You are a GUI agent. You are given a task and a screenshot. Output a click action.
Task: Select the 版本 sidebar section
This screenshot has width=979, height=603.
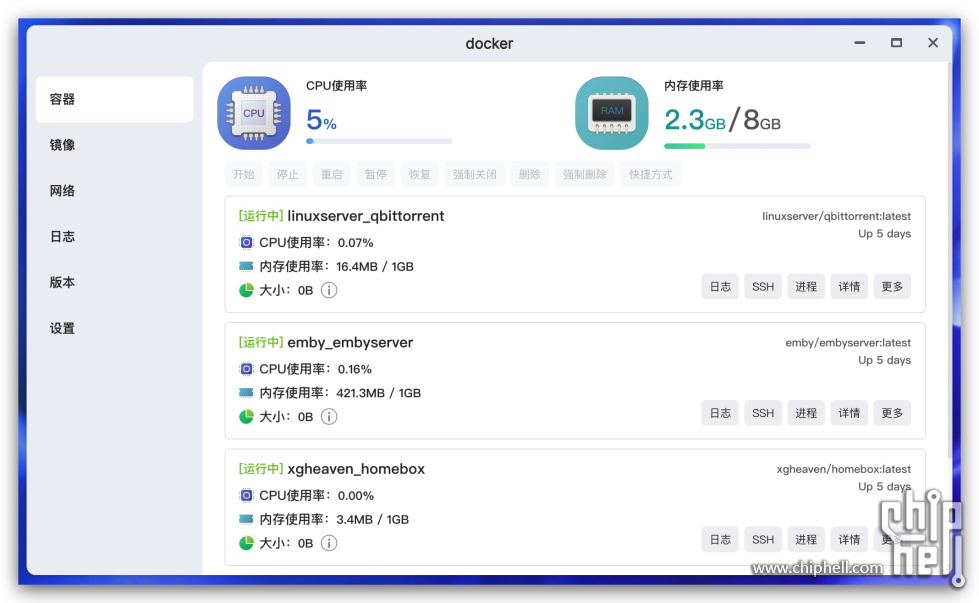(x=114, y=282)
